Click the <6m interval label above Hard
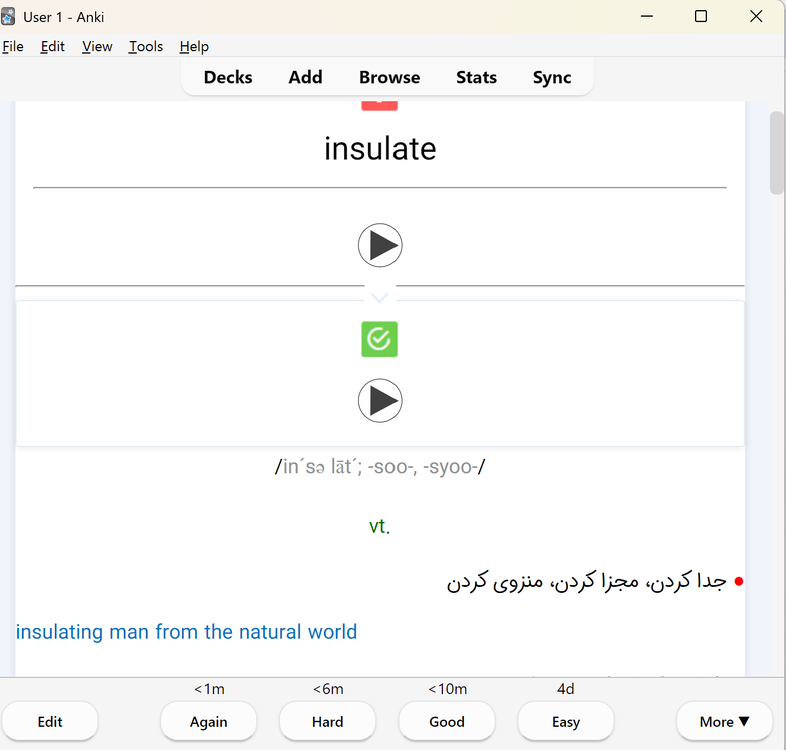Image resolution: width=786 pixels, height=750 pixels. [x=328, y=689]
